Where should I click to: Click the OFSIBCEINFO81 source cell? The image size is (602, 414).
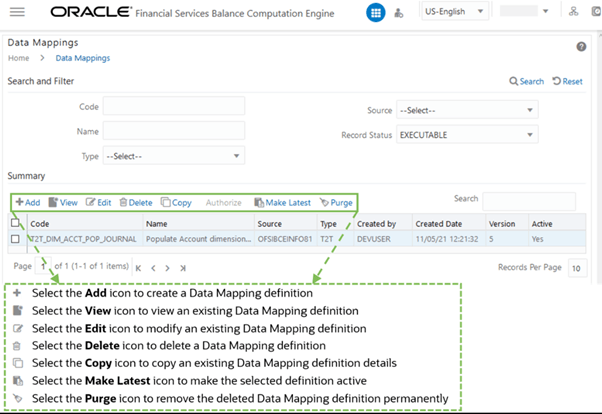[285, 239]
